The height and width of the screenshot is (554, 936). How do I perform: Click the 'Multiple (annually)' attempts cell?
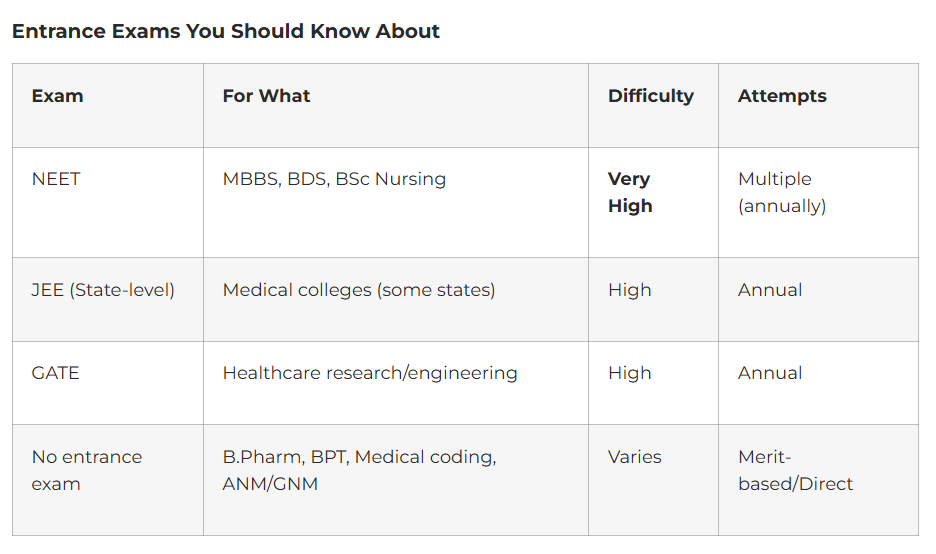coord(782,192)
